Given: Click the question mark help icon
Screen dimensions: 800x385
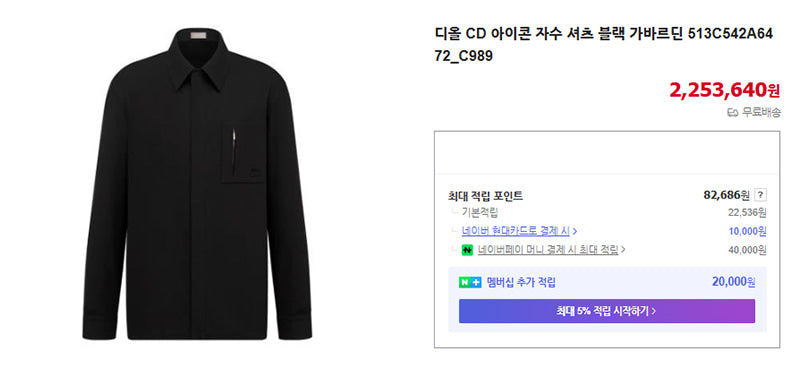Looking at the screenshot, I should tap(760, 195).
